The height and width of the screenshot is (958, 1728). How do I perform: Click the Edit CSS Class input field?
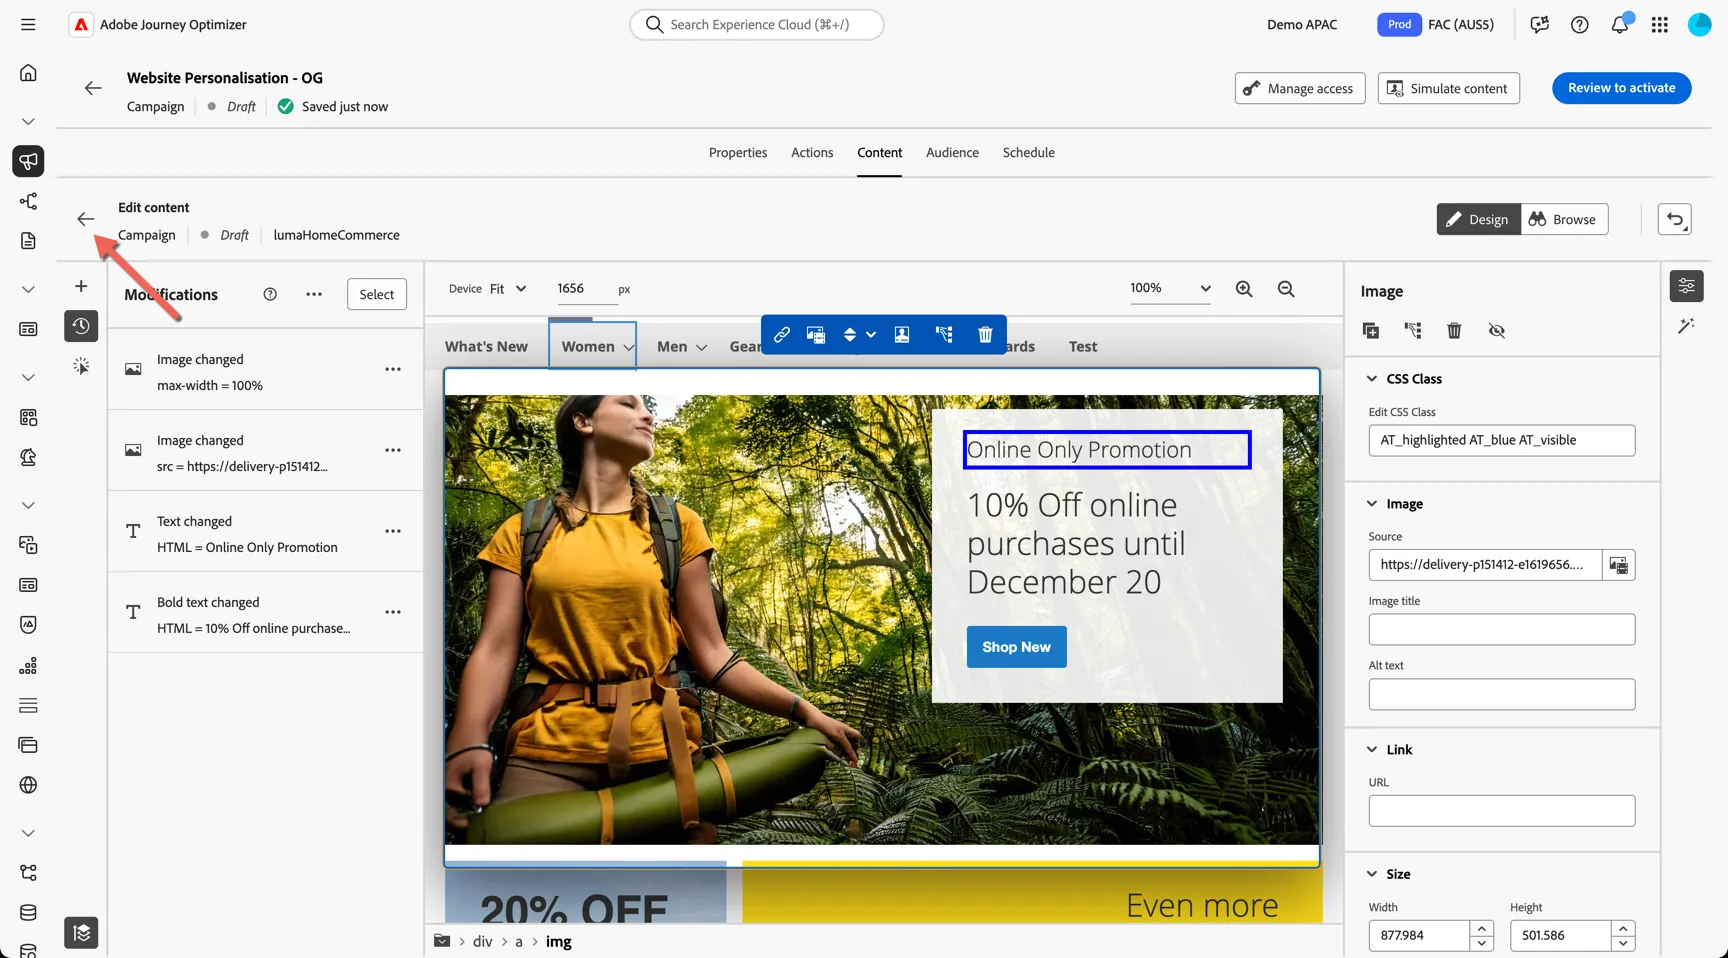point(1501,440)
